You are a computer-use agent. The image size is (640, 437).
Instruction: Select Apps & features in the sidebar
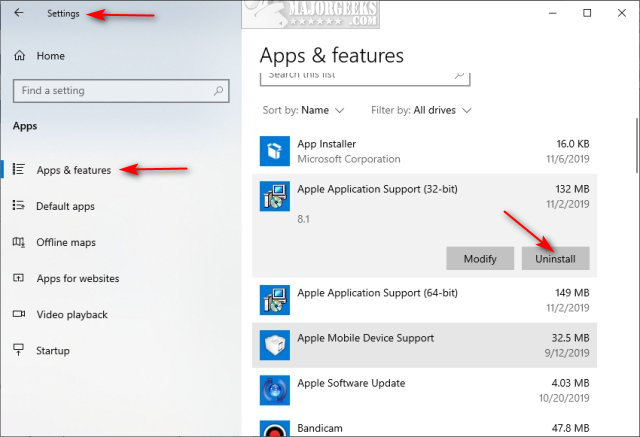(x=74, y=170)
